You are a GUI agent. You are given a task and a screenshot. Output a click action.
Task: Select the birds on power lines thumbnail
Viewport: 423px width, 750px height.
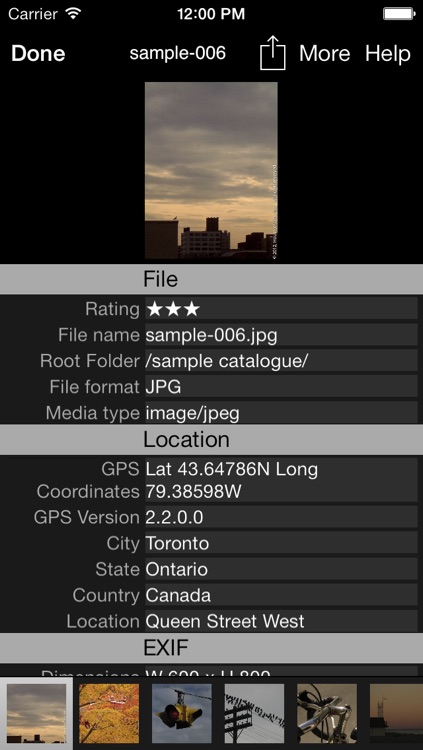coord(255,713)
